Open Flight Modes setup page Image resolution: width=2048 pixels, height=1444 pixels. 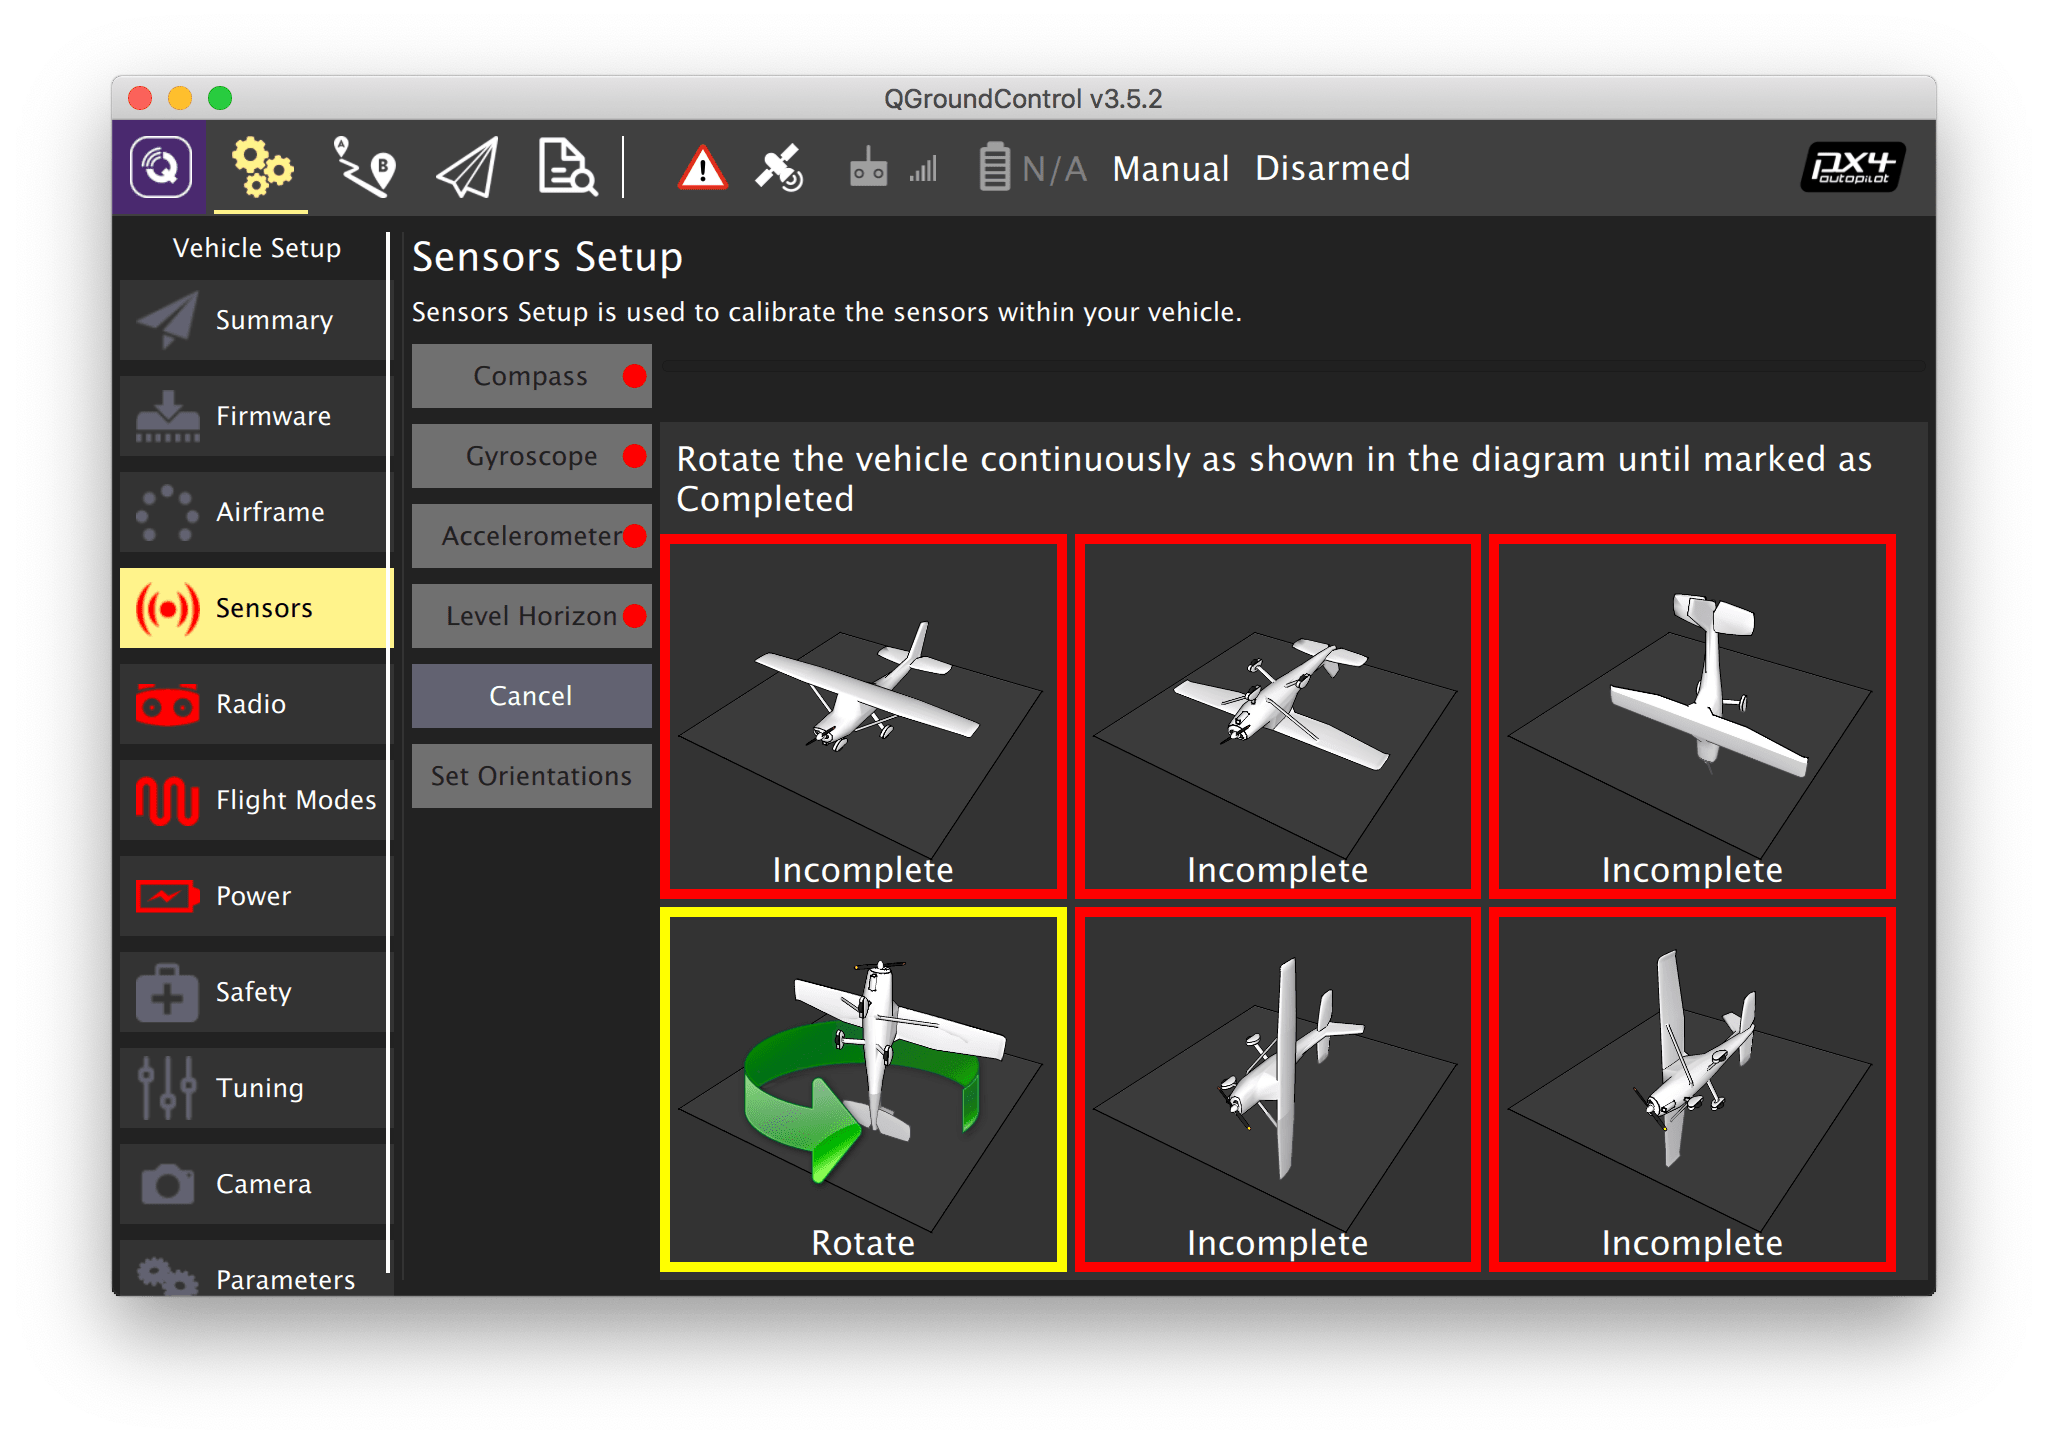(256, 800)
